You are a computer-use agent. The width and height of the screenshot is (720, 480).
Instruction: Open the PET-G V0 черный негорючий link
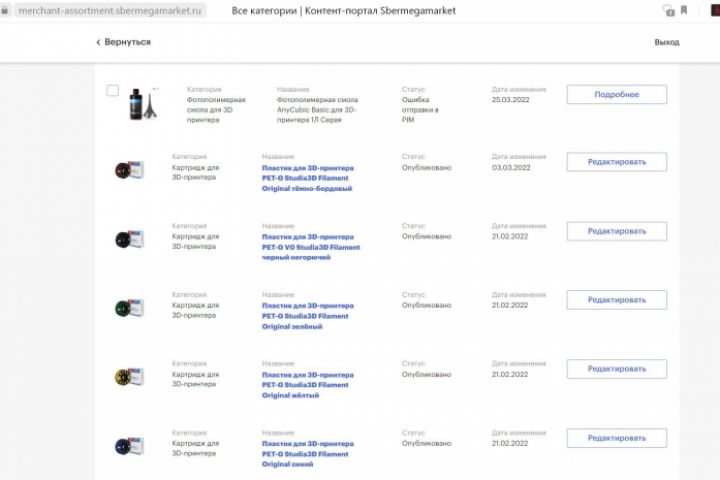[311, 247]
